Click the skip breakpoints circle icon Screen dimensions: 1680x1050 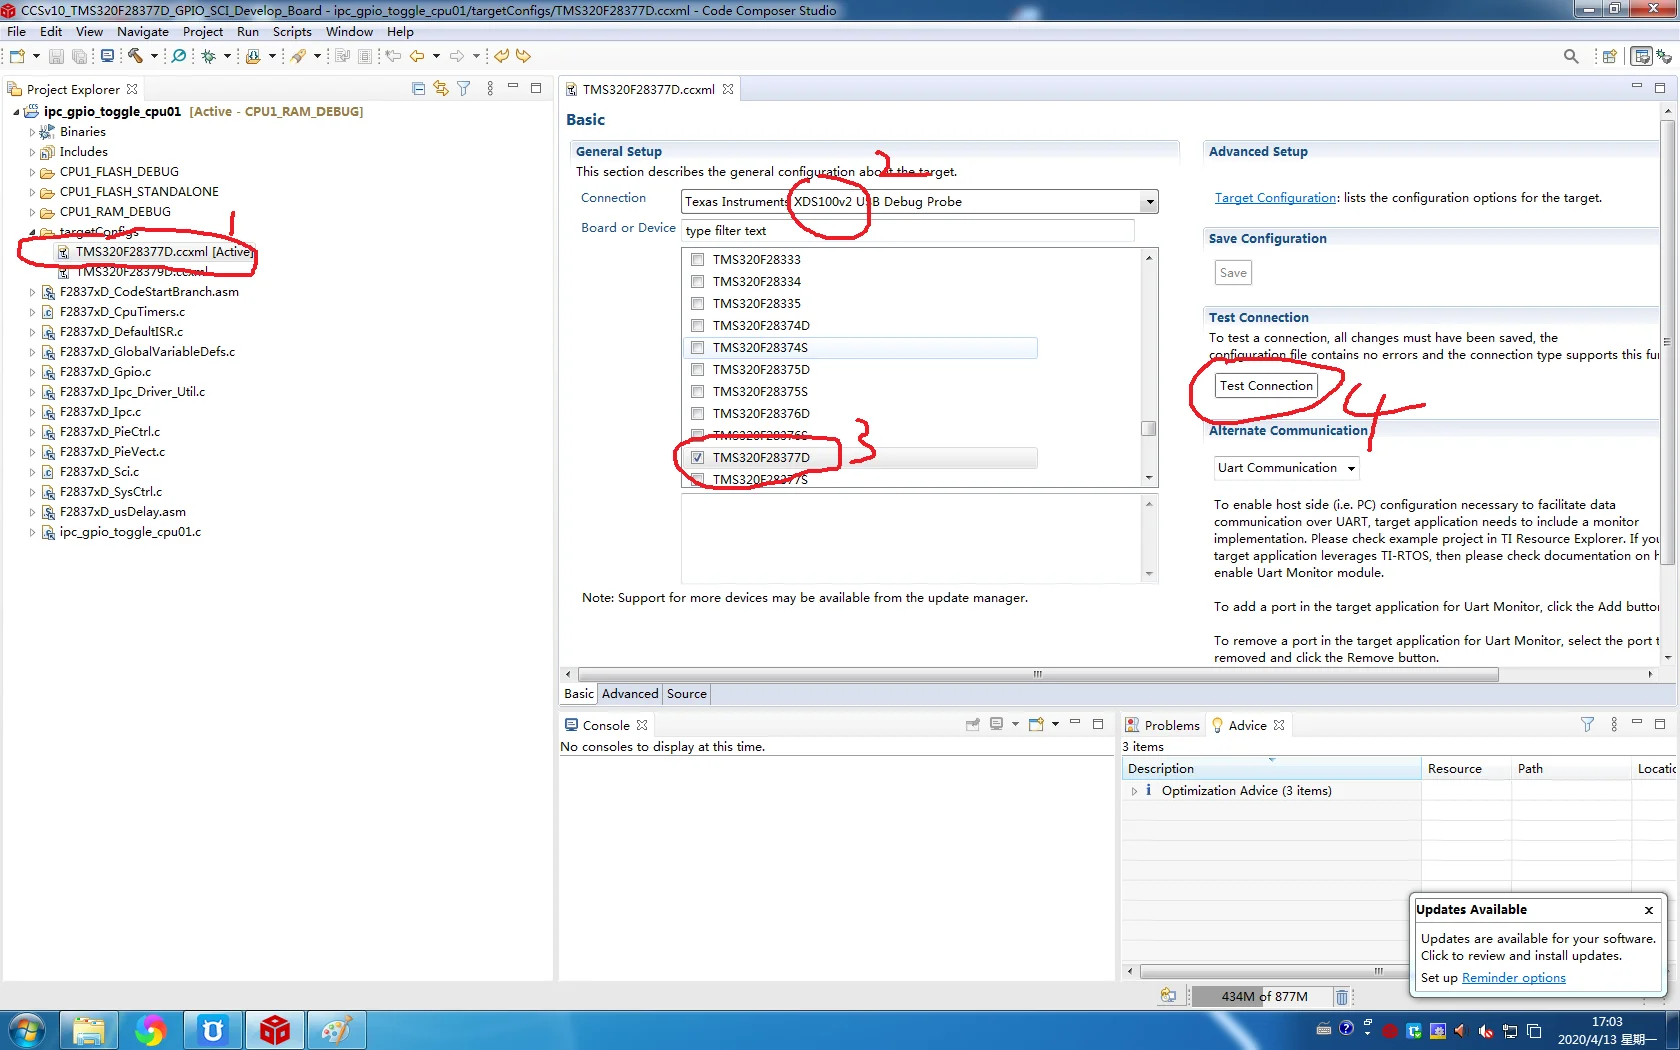(179, 56)
